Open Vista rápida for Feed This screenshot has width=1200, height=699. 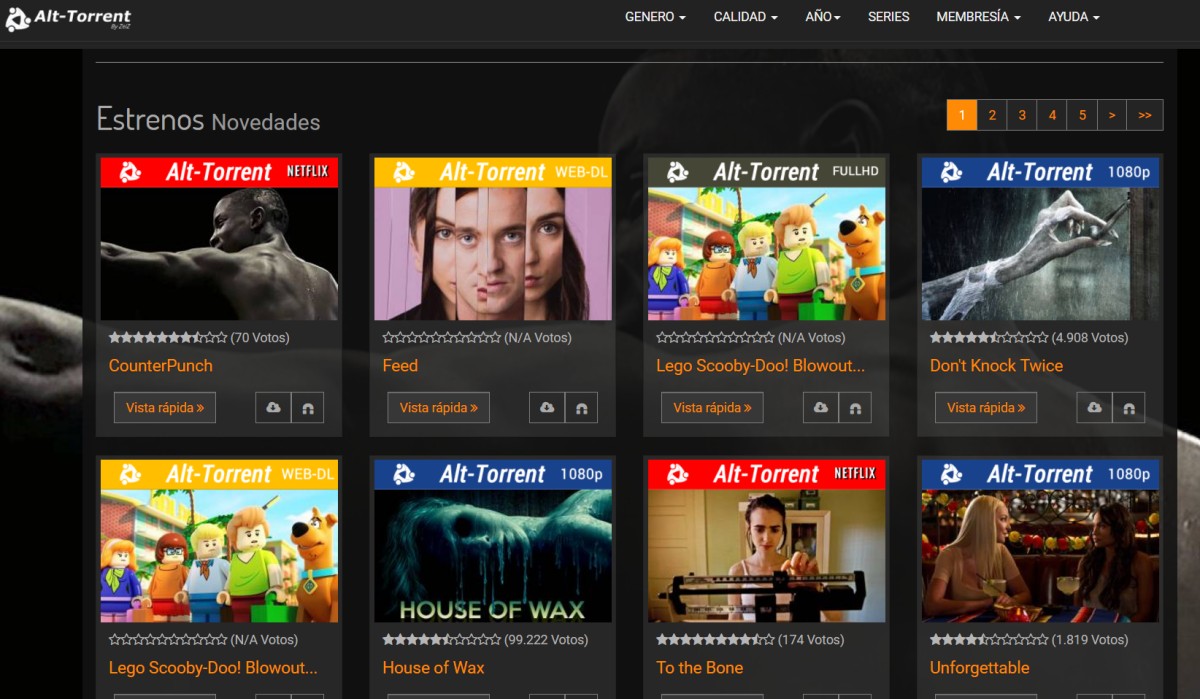439,407
